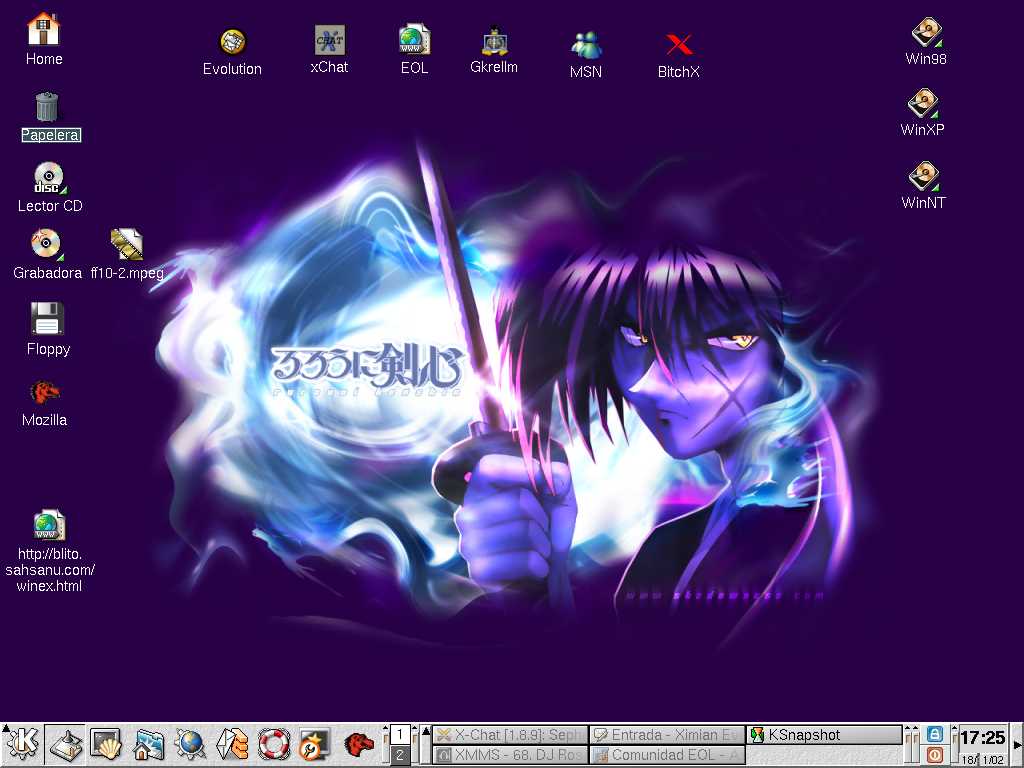
Task: Open the Lector CD icon
Action: (50, 178)
